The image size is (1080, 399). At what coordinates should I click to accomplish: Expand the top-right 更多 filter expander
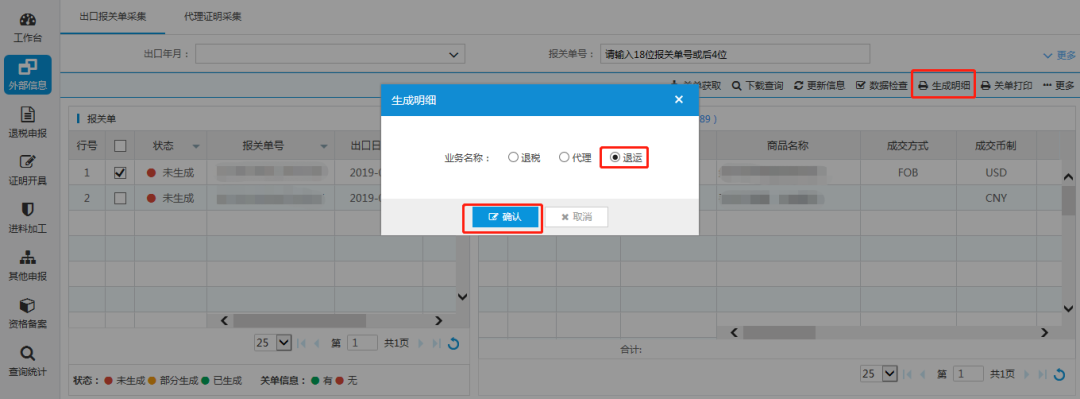pos(1059,55)
